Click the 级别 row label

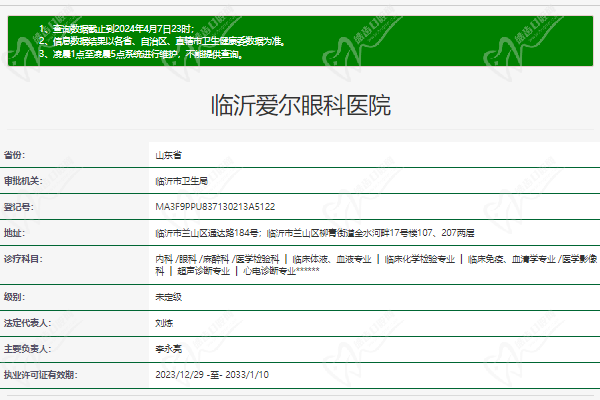[14, 297]
